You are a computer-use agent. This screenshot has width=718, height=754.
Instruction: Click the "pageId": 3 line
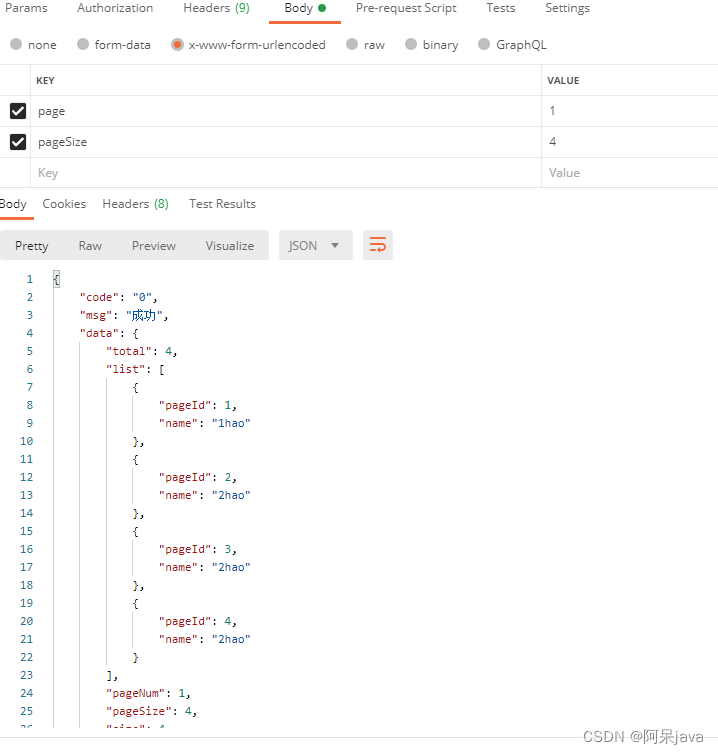198,550
